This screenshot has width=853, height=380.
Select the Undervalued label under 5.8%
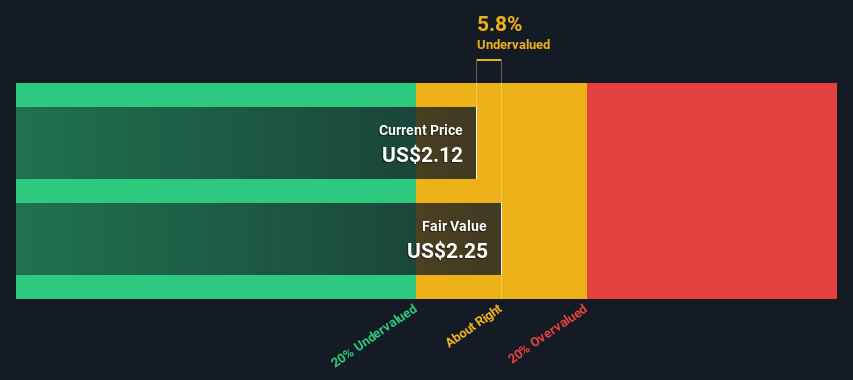coord(514,45)
